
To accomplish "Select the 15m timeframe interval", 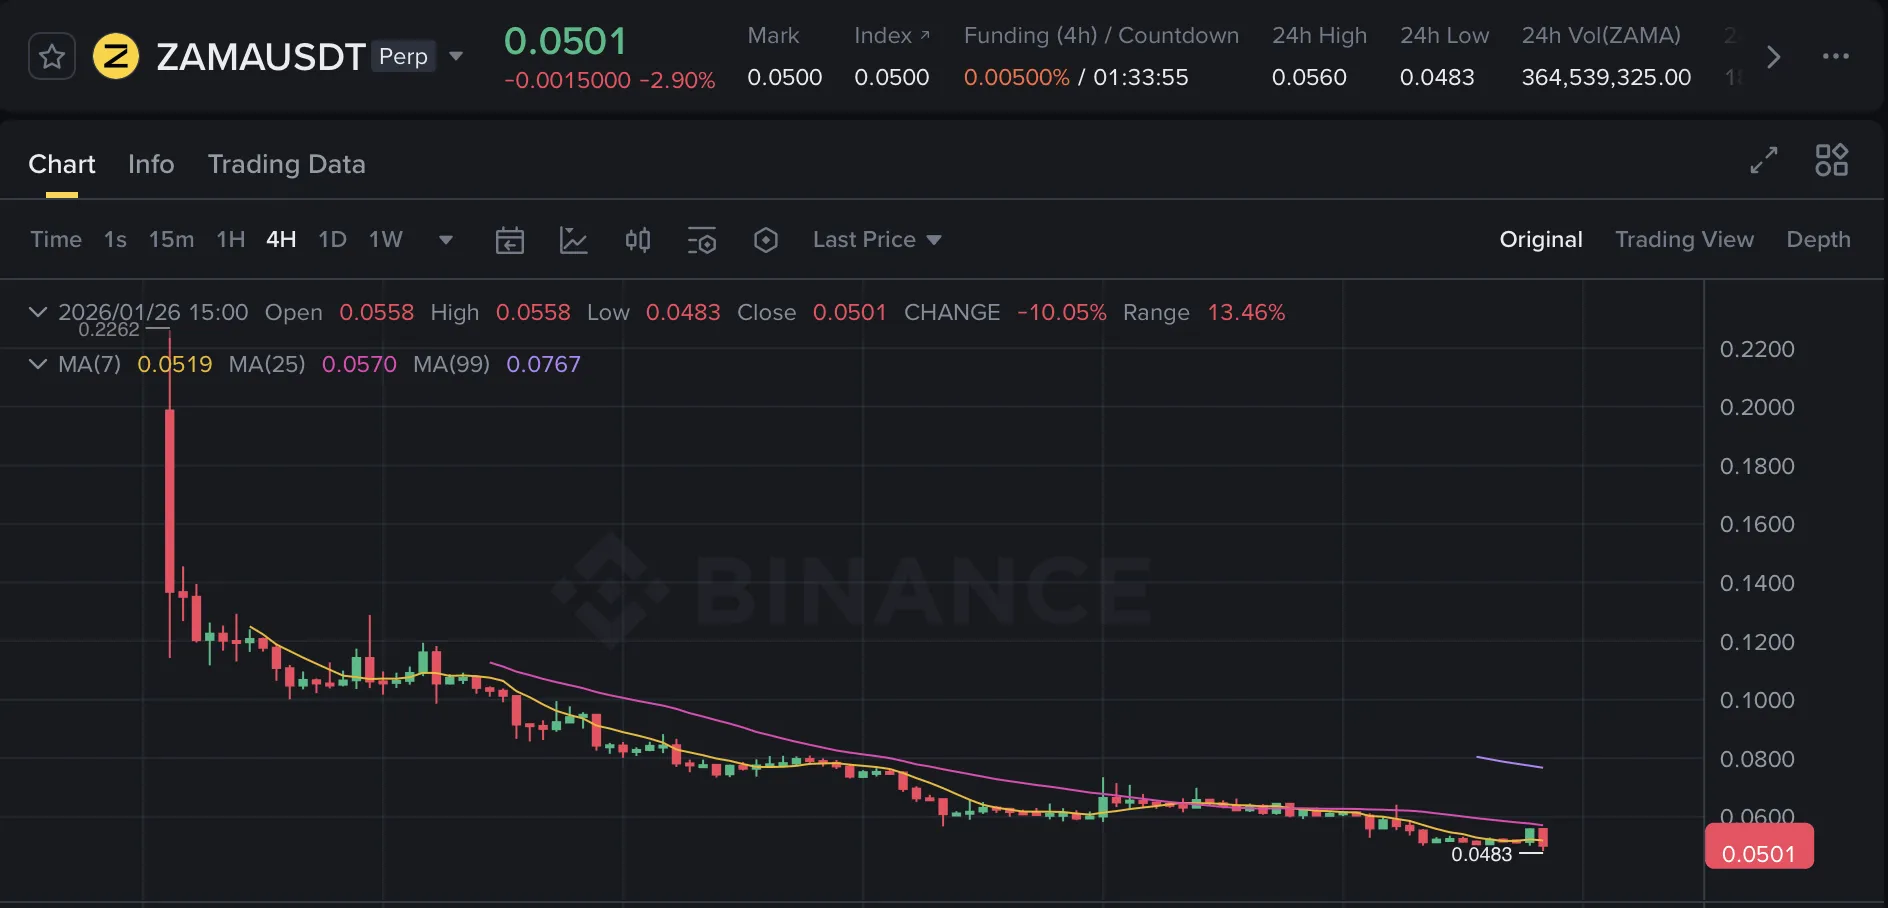I will point(171,240).
